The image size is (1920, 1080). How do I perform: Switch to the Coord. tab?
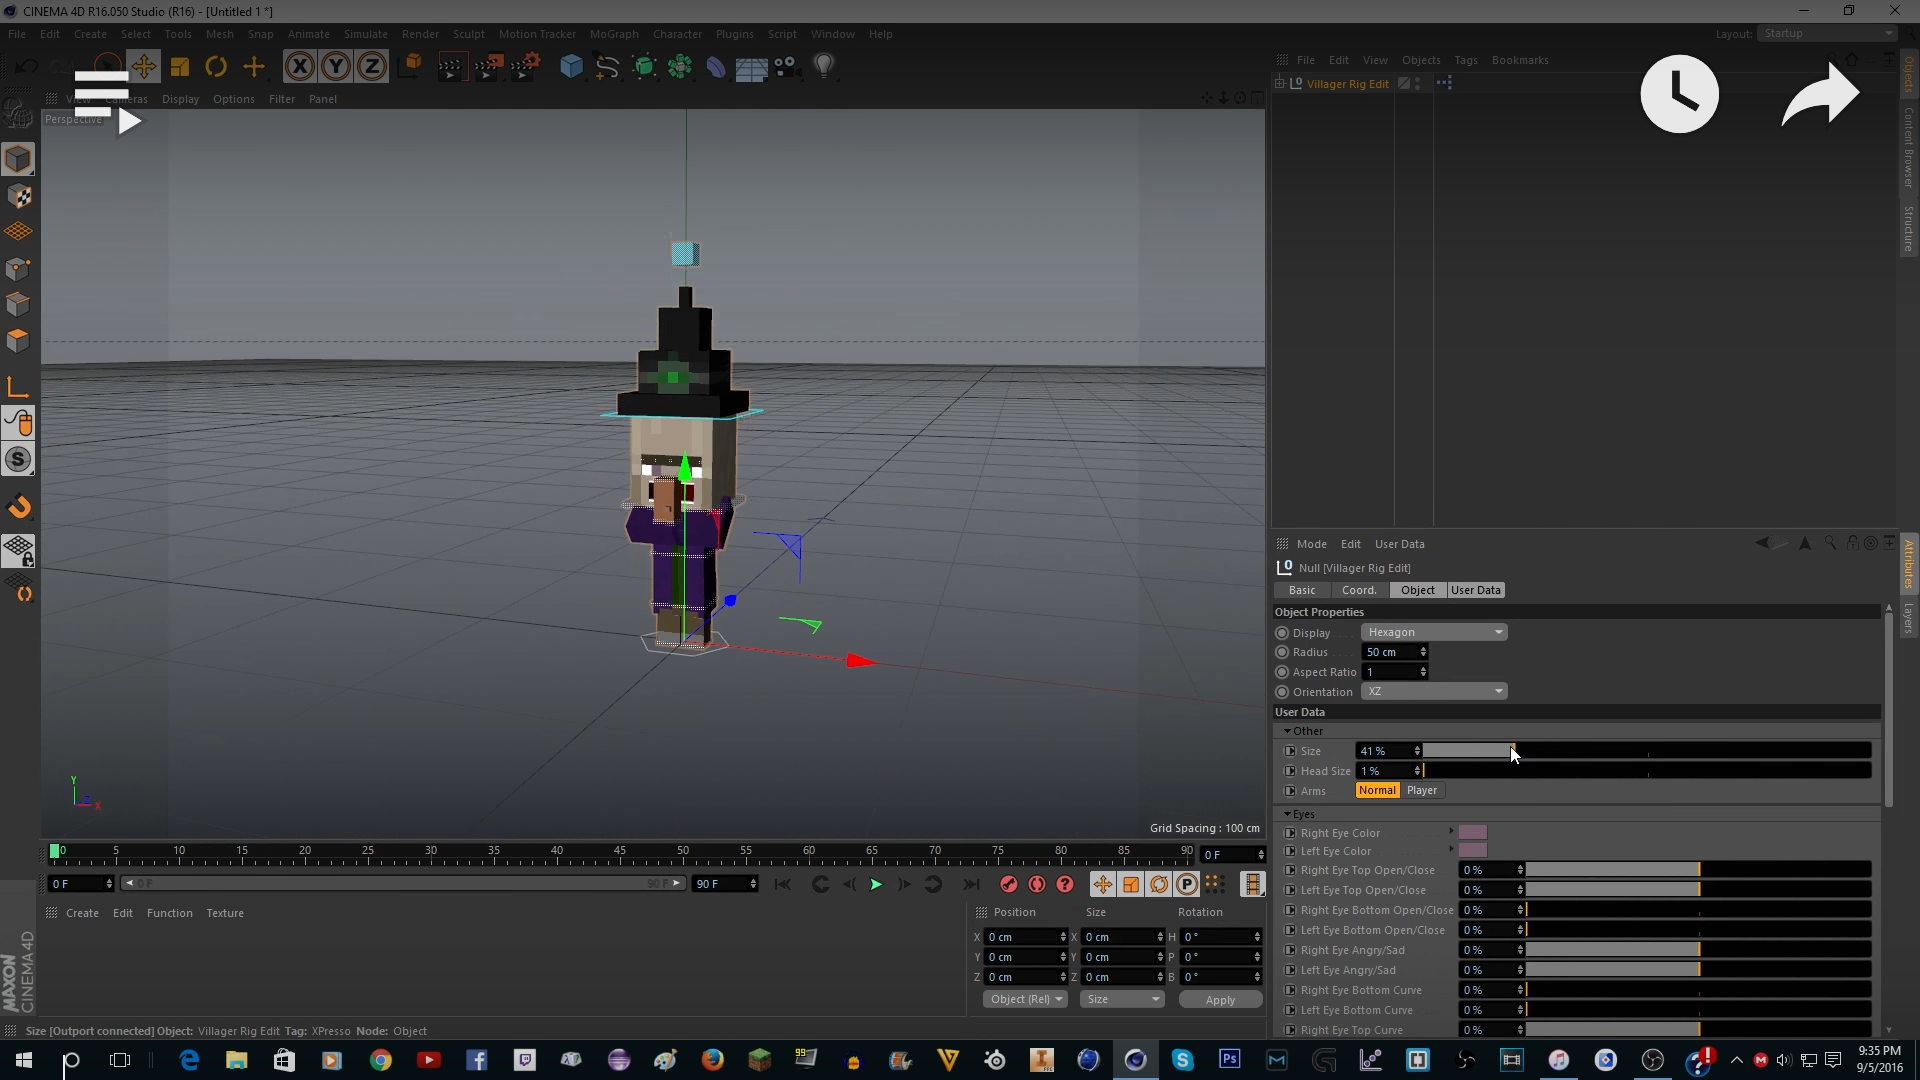[1359, 590]
